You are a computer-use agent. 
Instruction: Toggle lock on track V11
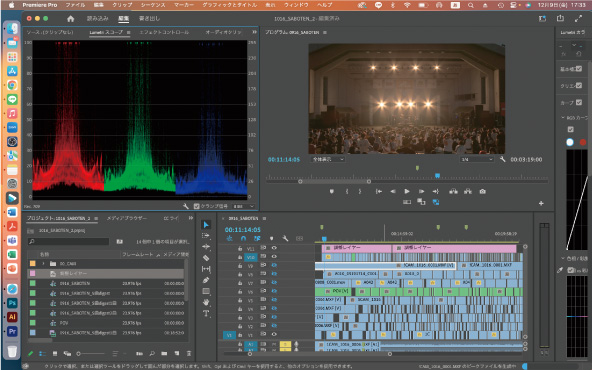point(240,248)
